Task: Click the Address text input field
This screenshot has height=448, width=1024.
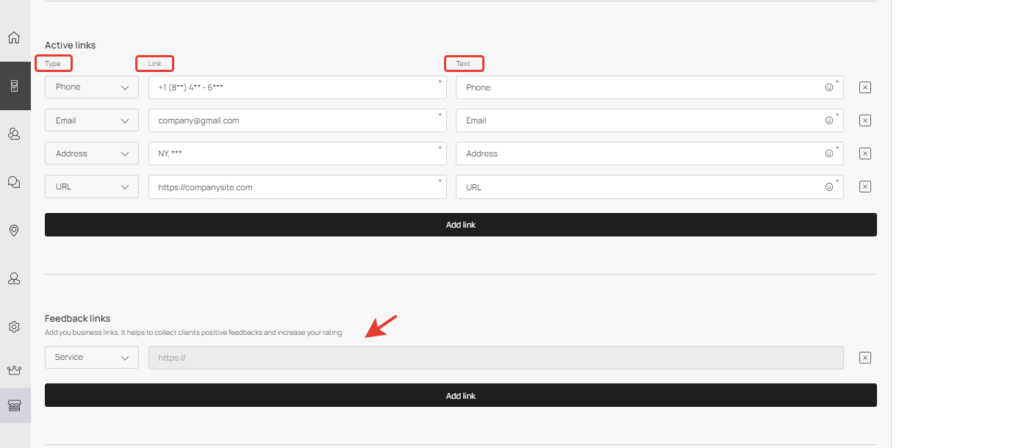Action: [649, 153]
